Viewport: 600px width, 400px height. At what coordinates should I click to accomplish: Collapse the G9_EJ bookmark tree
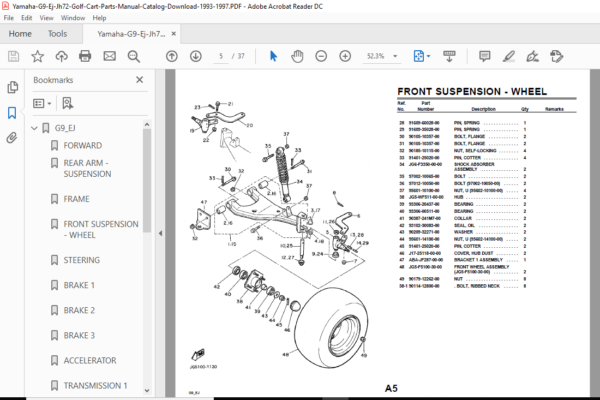point(34,128)
